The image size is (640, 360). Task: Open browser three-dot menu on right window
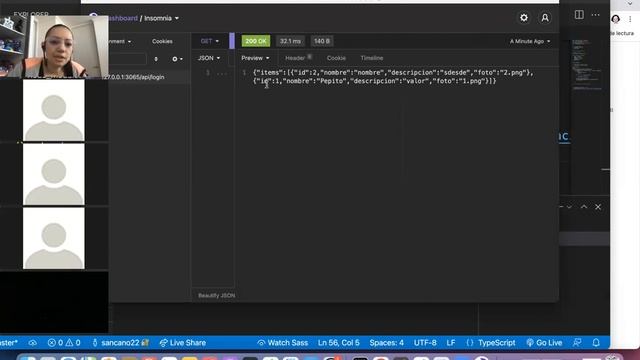[630, 19]
